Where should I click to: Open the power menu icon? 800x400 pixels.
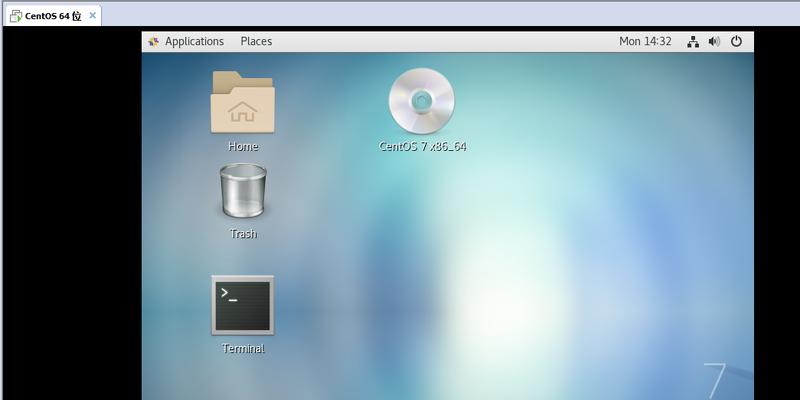click(x=736, y=41)
